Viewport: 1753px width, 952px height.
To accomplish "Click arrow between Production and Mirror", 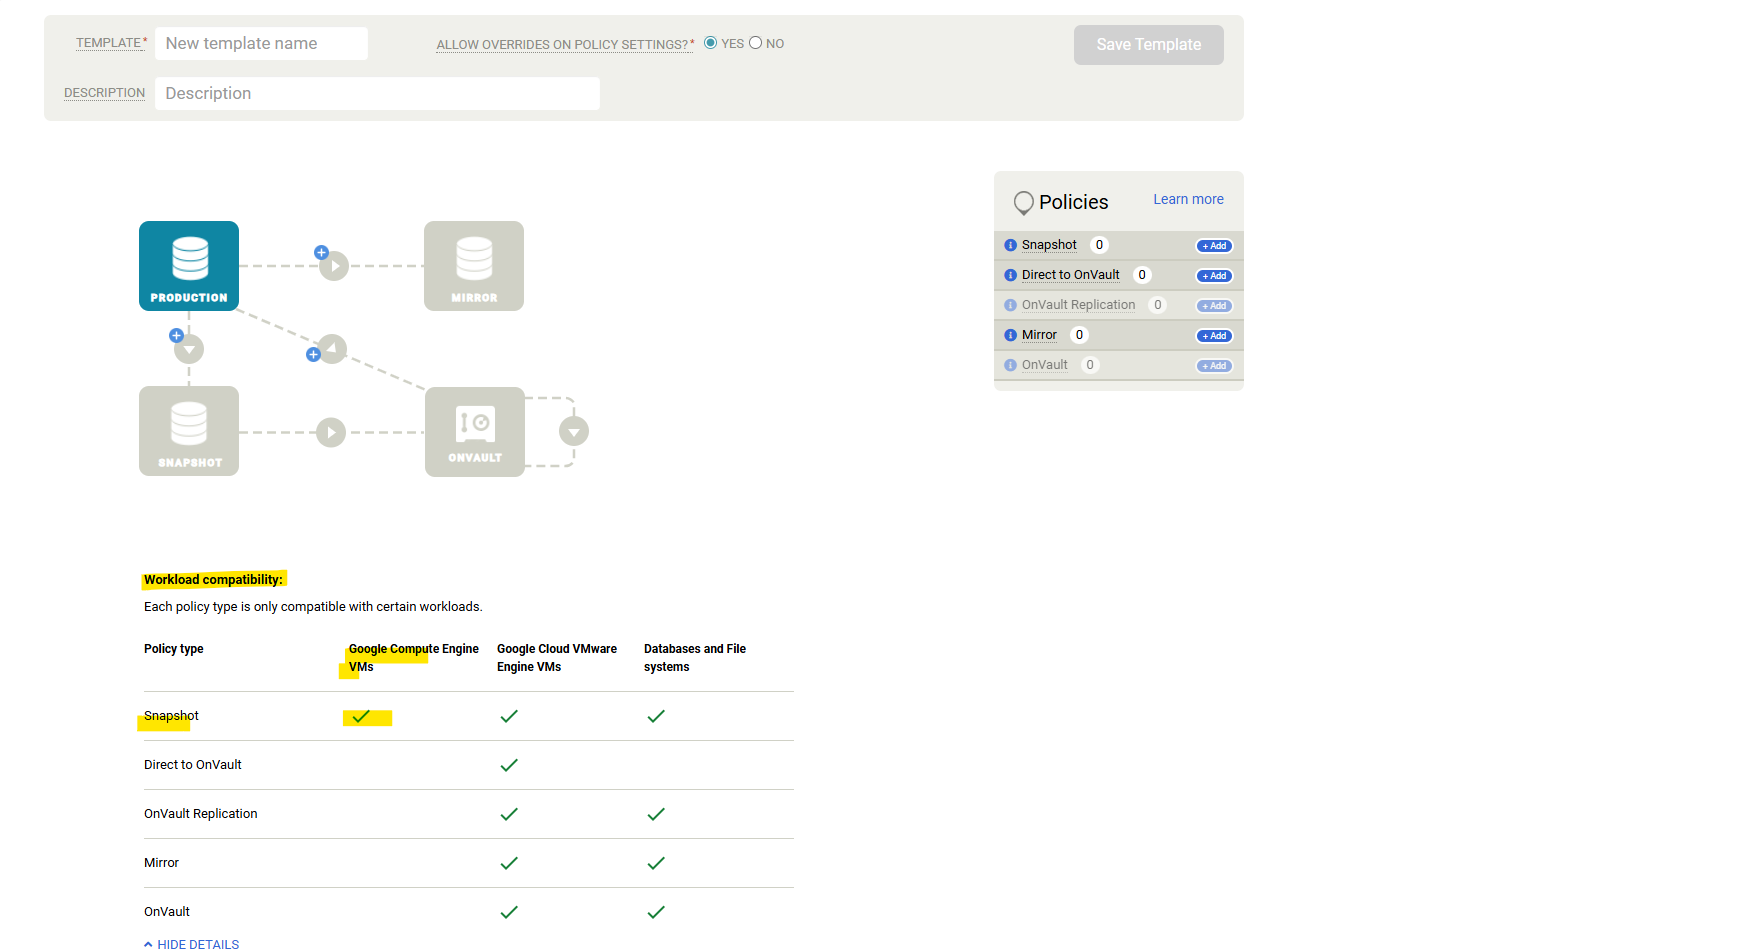I will tap(334, 266).
